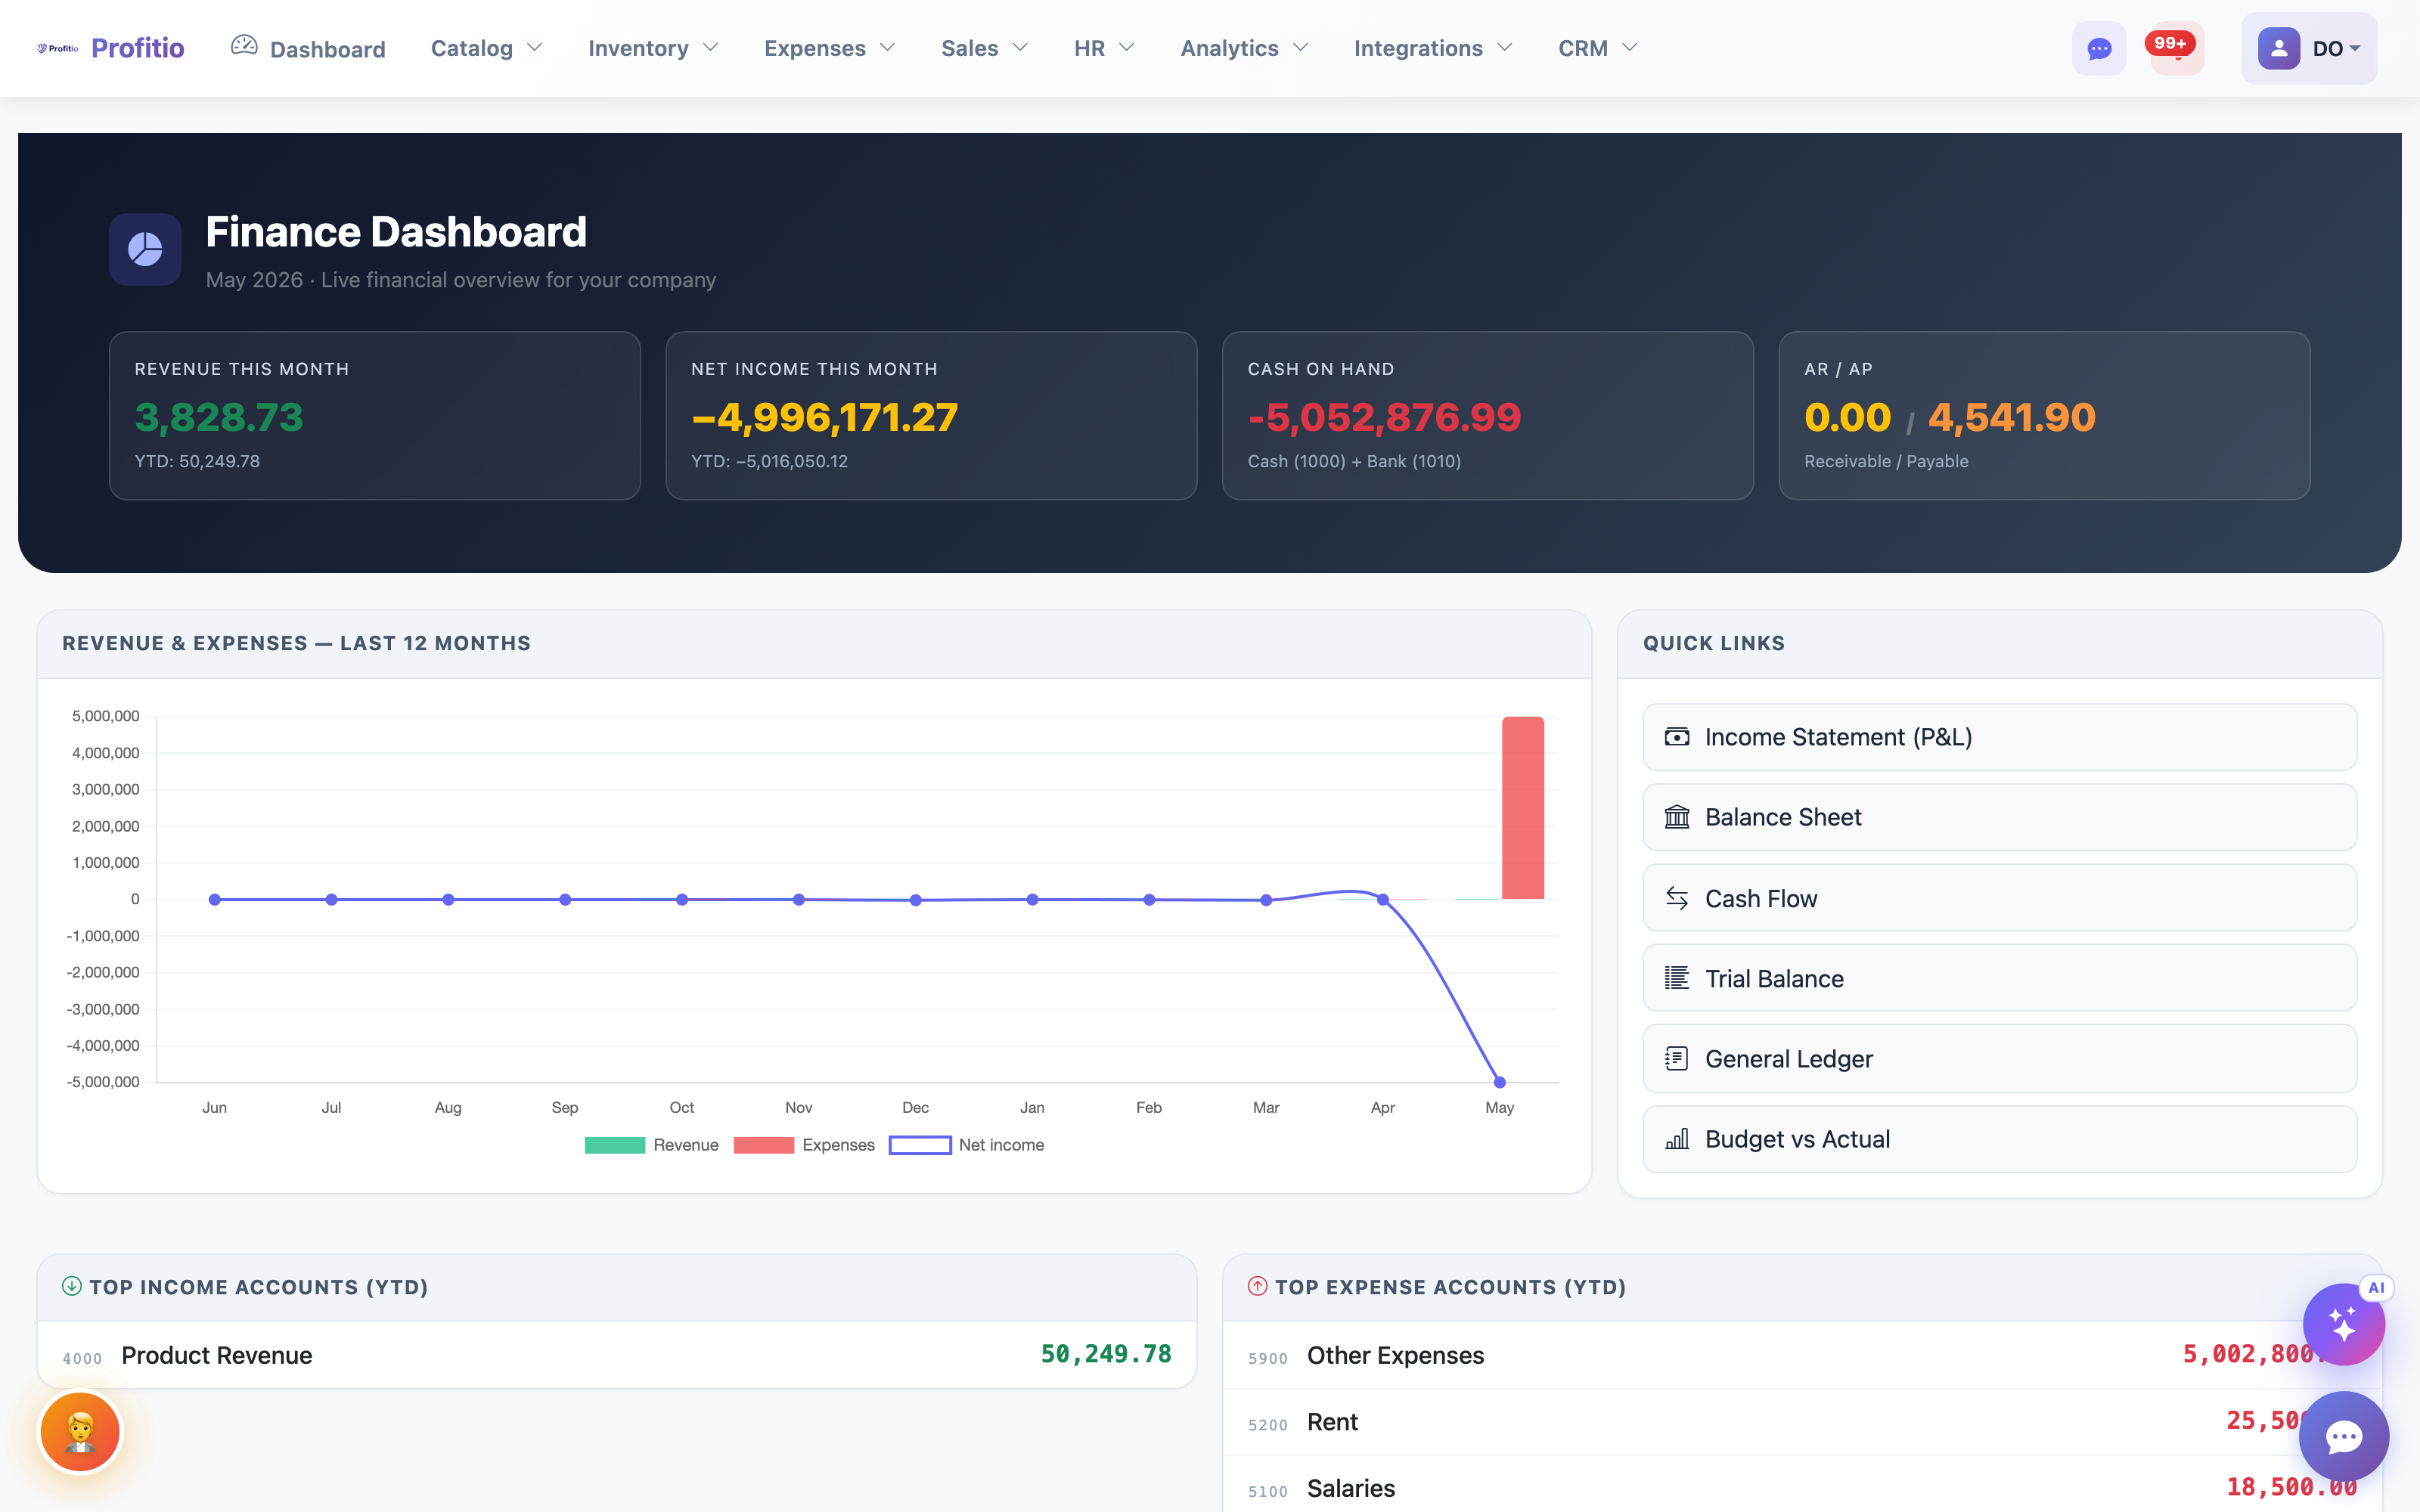
Task: Click the May expenses bar in chart
Action: point(1522,808)
